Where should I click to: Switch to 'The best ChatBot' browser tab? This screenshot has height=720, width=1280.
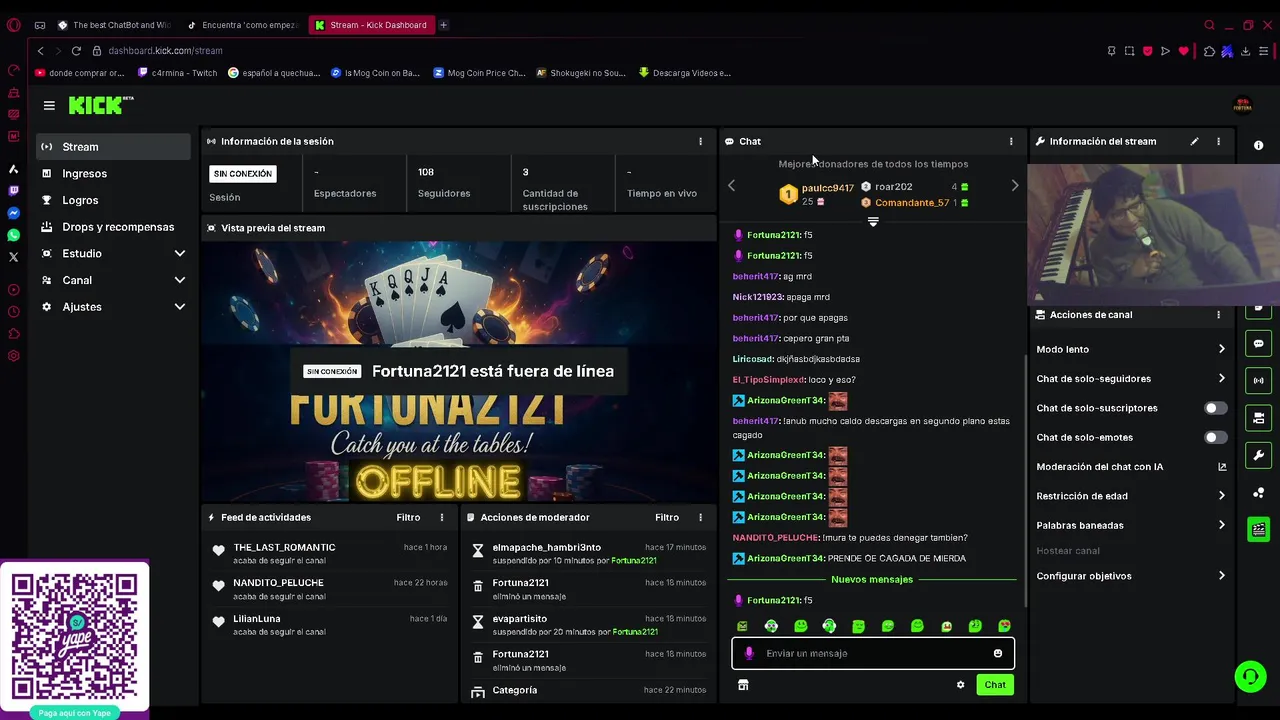(115, 25)
